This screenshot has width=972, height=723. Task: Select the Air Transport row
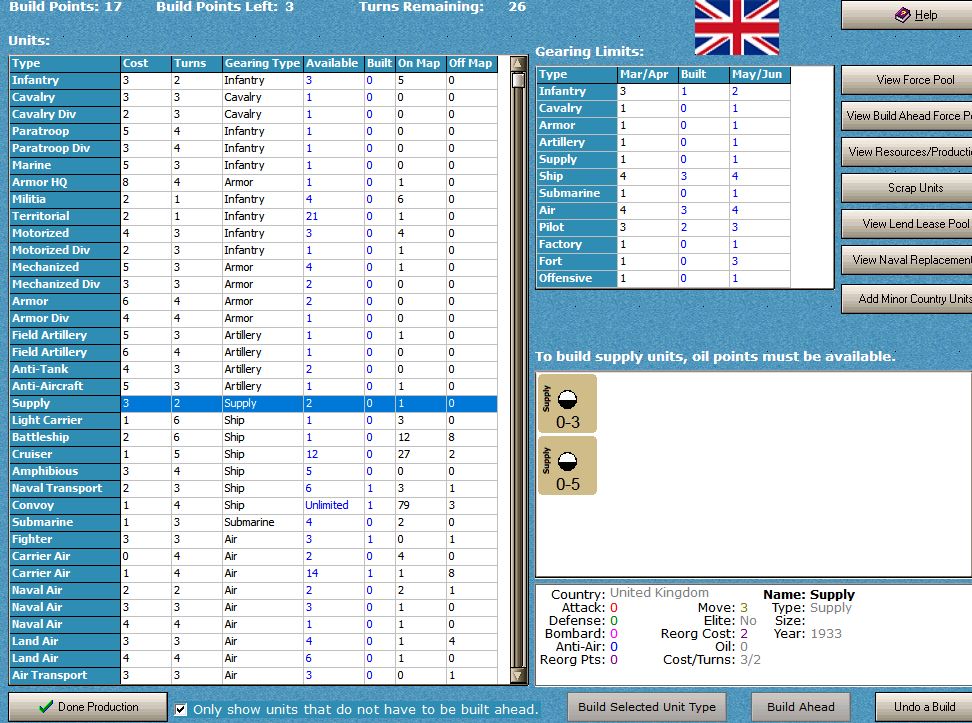pos(253,675)
